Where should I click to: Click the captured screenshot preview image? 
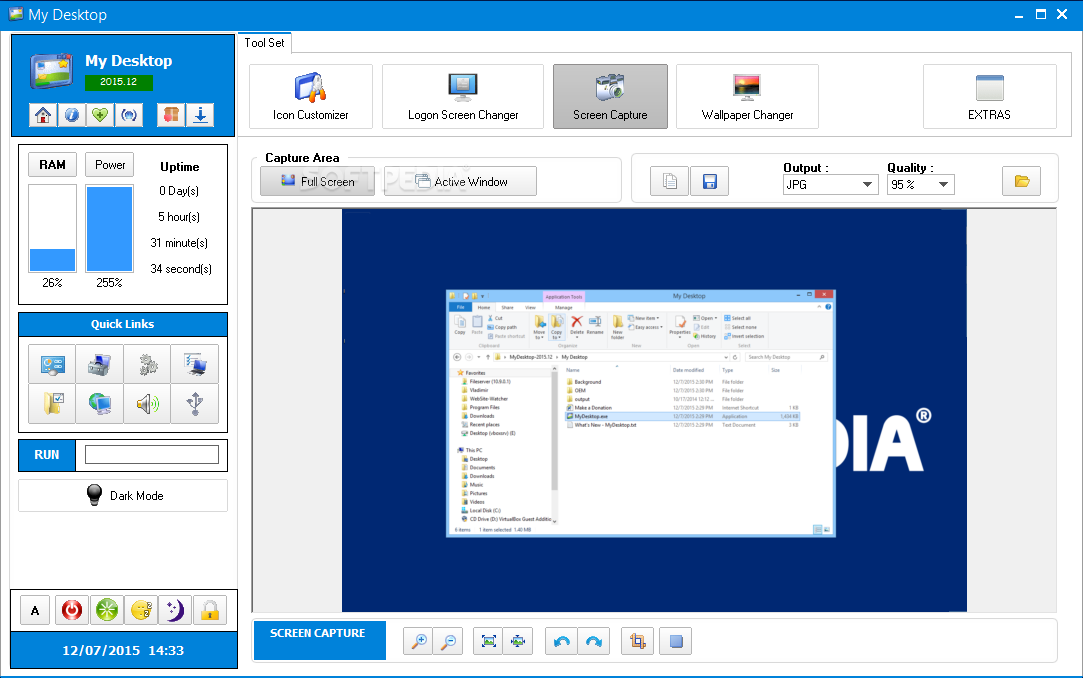point(654,411)
